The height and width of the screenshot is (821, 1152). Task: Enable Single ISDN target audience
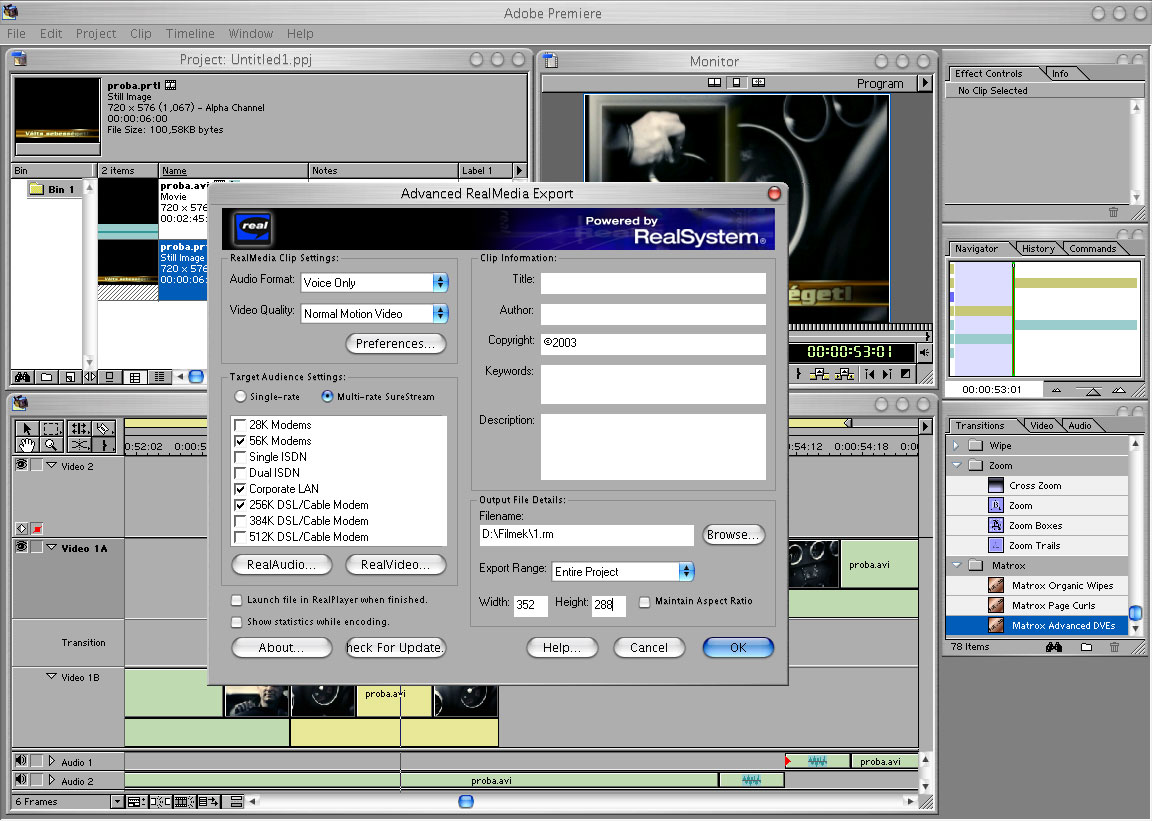pyautogui.click(x=240, y=456)
